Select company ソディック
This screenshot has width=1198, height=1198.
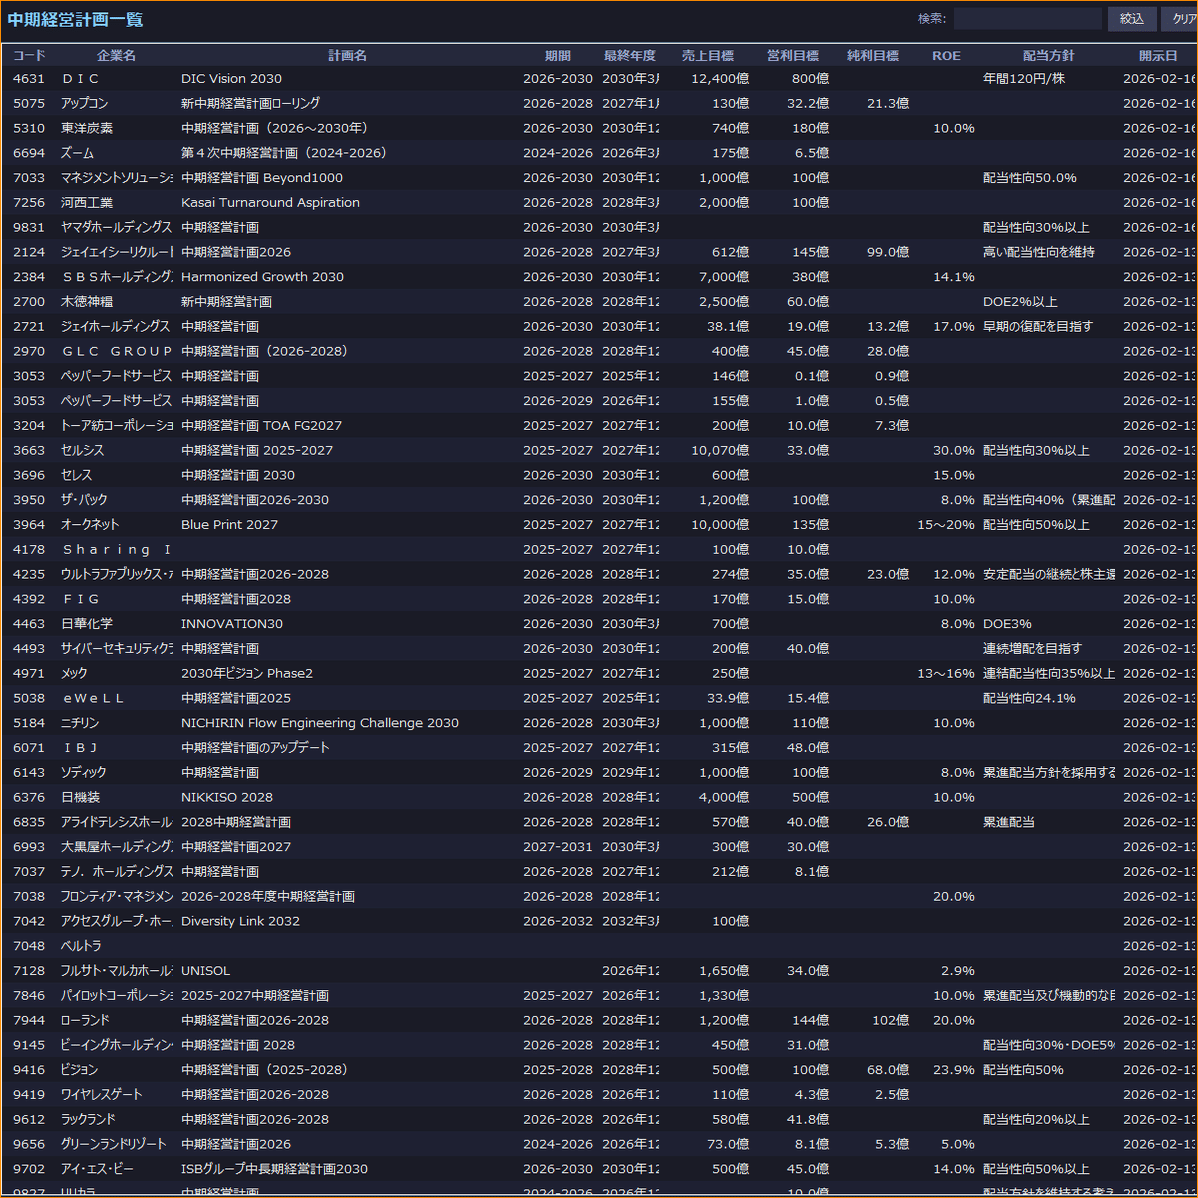tap(83, 772)
